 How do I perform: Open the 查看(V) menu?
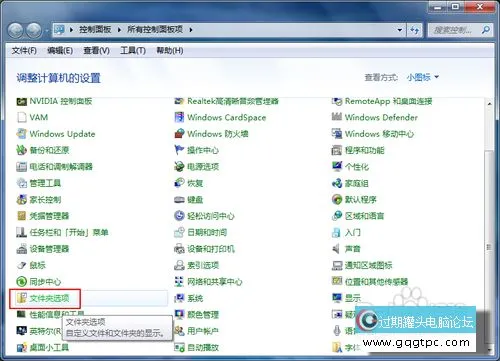[x=96, y=51]
